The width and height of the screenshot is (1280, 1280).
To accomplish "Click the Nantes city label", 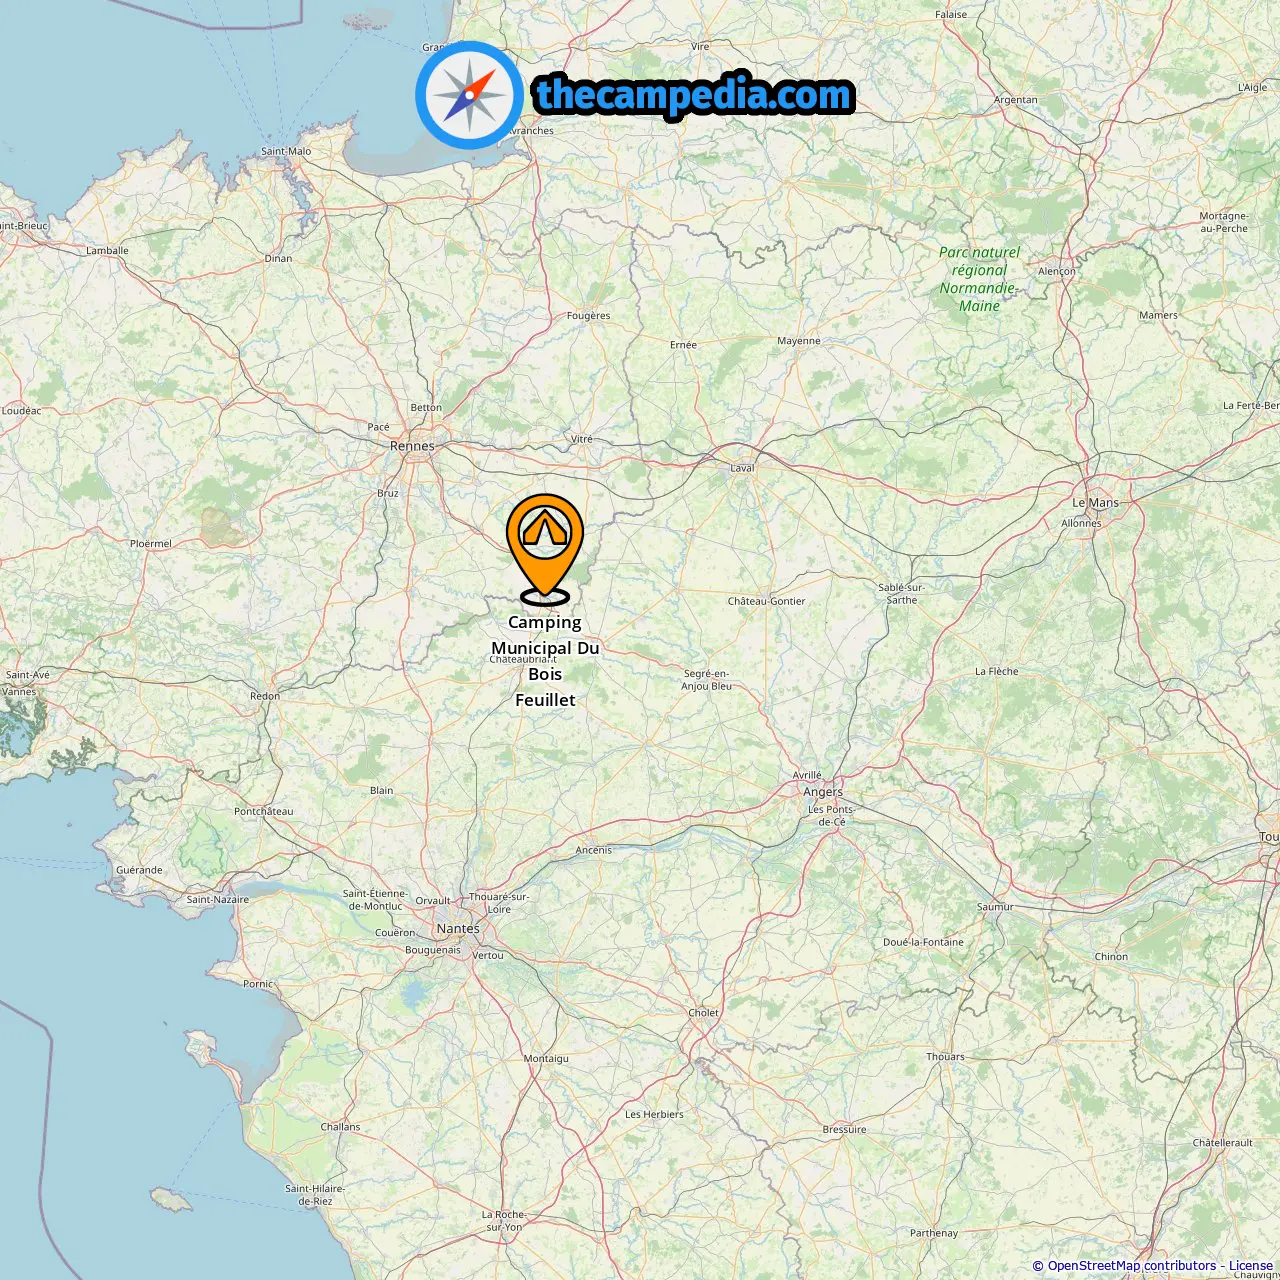I will tap(458, 929).
